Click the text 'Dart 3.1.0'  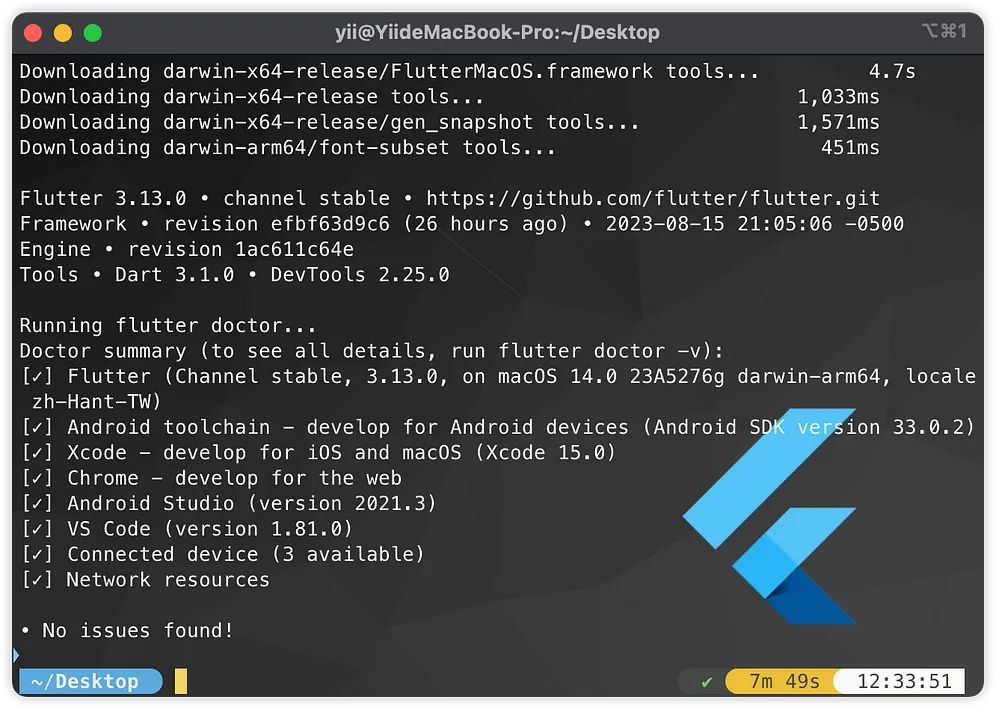click(175, 274)
